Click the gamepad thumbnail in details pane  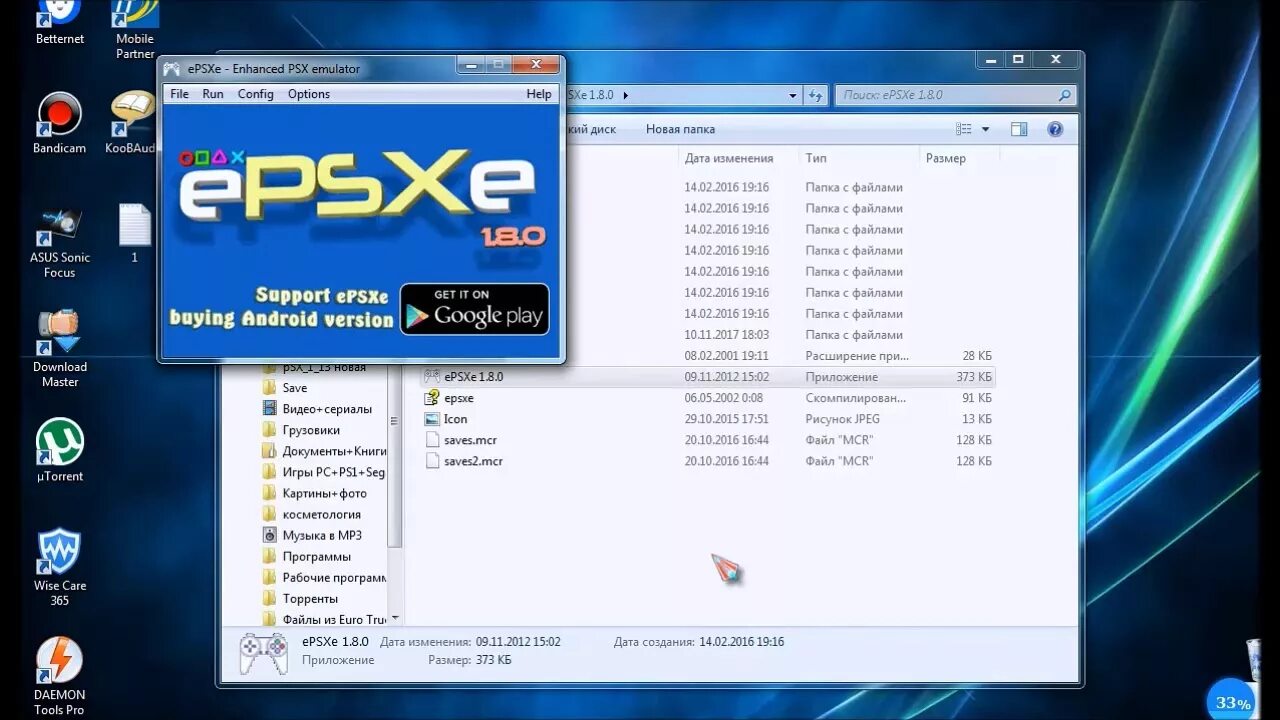click(x=263, y=652)
